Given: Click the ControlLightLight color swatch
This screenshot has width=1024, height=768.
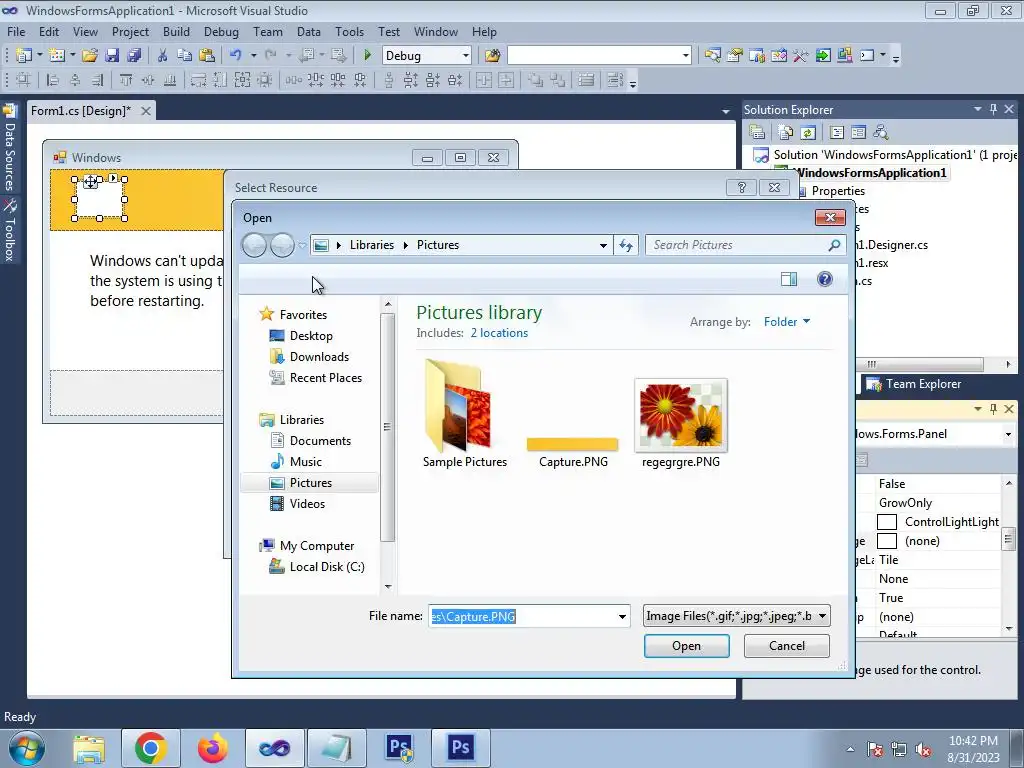Looking at the screenshot, I should (x=887, y=522).
